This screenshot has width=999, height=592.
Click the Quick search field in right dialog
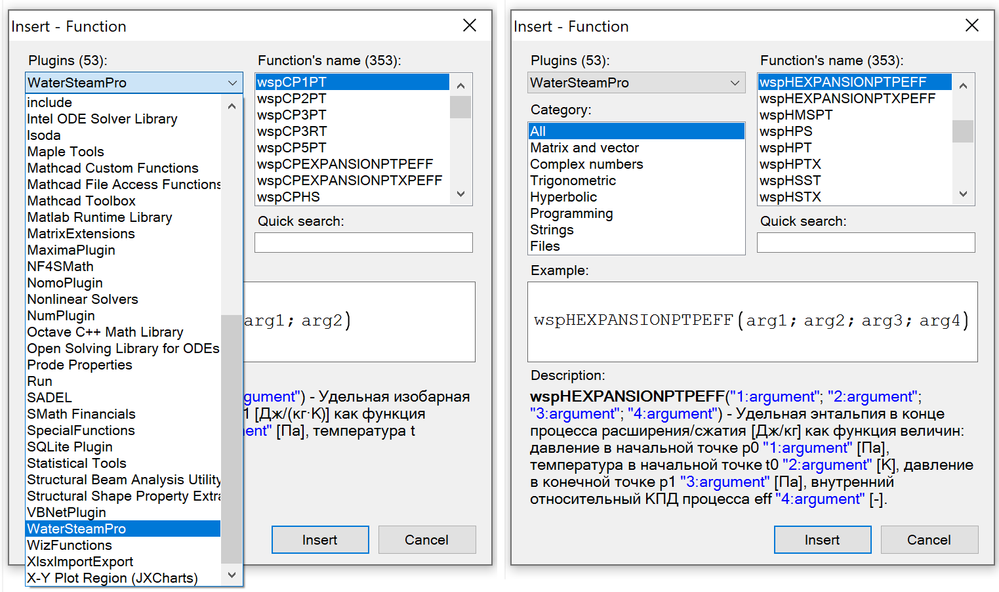865,243
